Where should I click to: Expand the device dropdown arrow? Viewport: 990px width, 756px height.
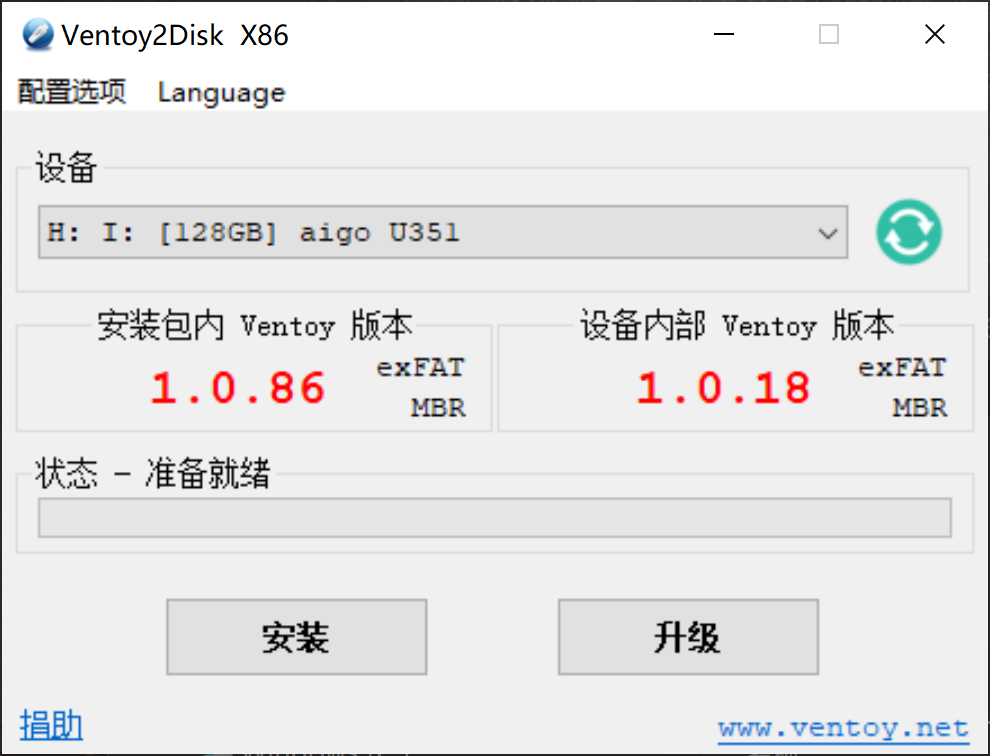pos(827,232)
